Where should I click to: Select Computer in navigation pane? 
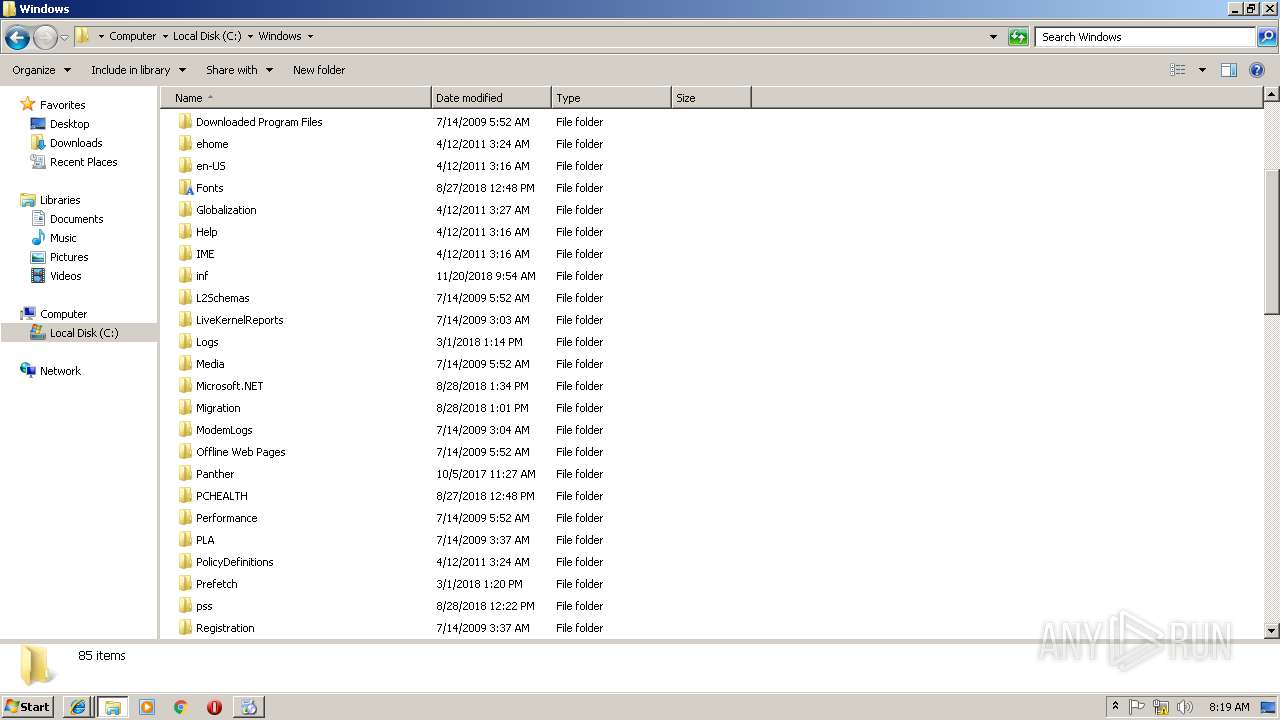point(63,314)
